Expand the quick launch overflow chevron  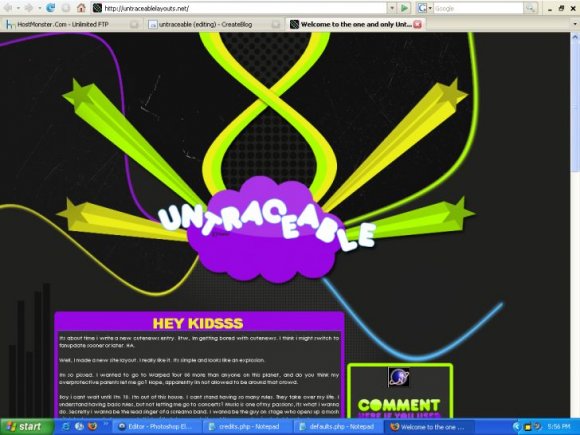105,424
